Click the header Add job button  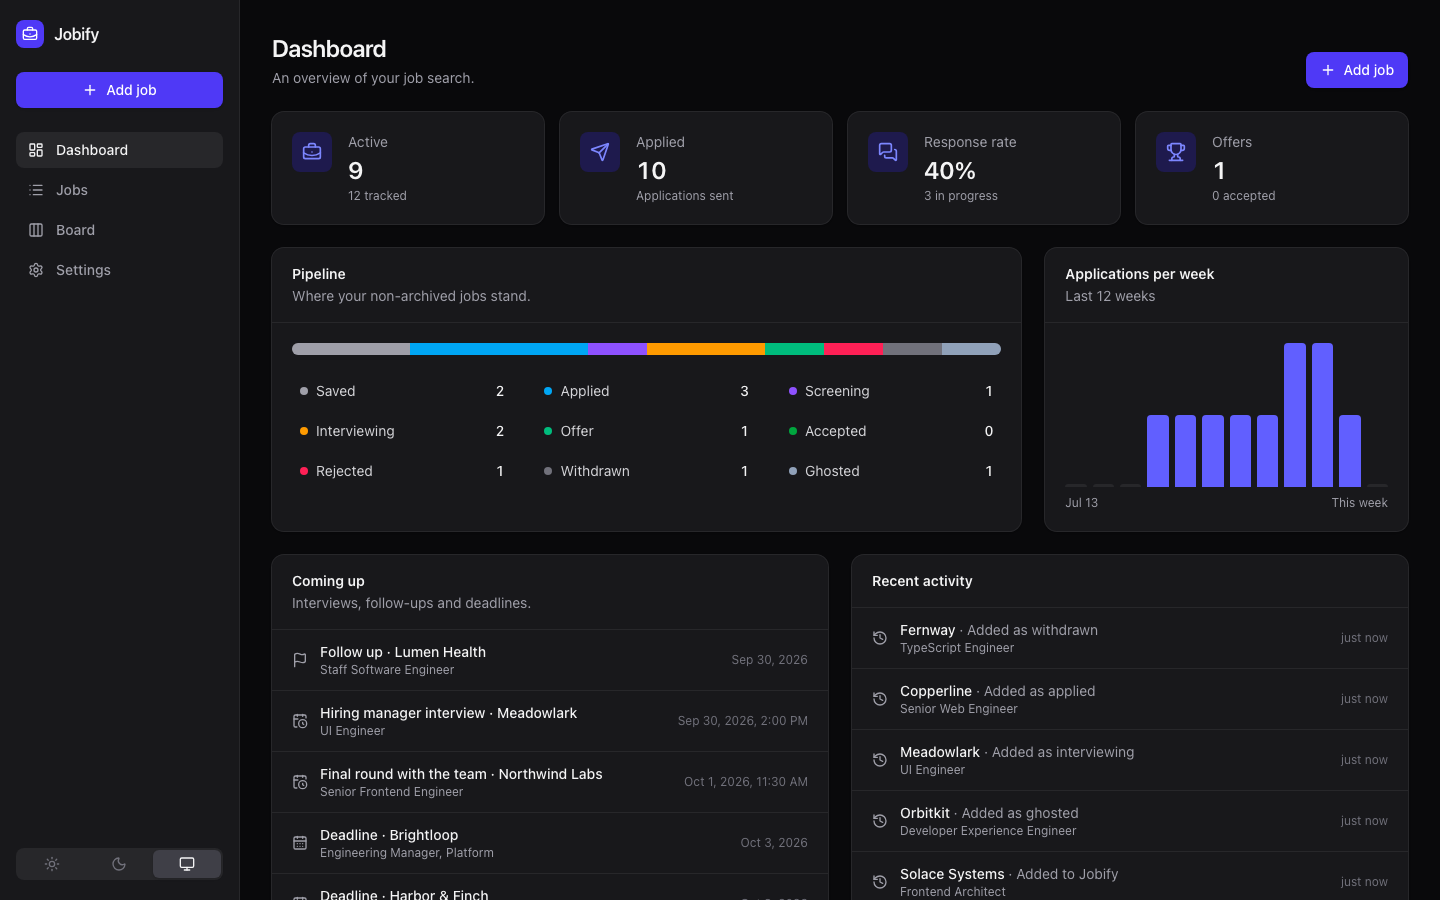[x=1356, y=70]
